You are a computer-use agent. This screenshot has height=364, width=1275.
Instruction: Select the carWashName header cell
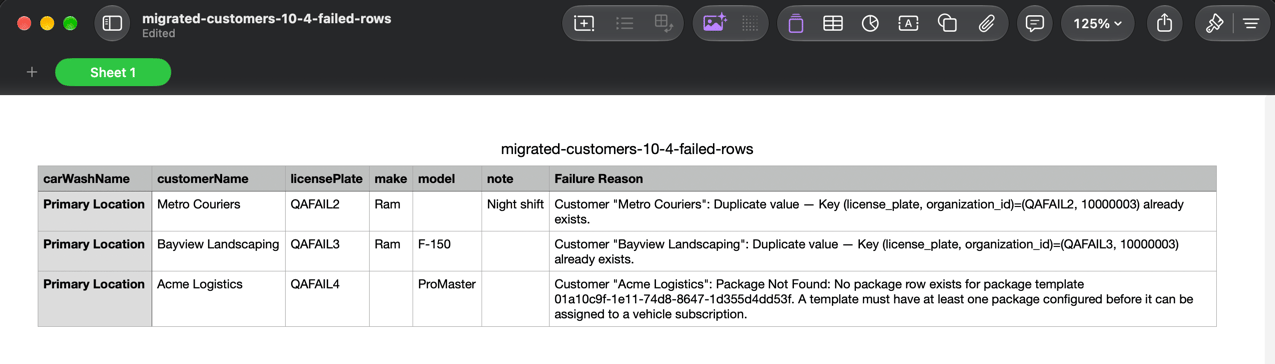coord(95,179)
